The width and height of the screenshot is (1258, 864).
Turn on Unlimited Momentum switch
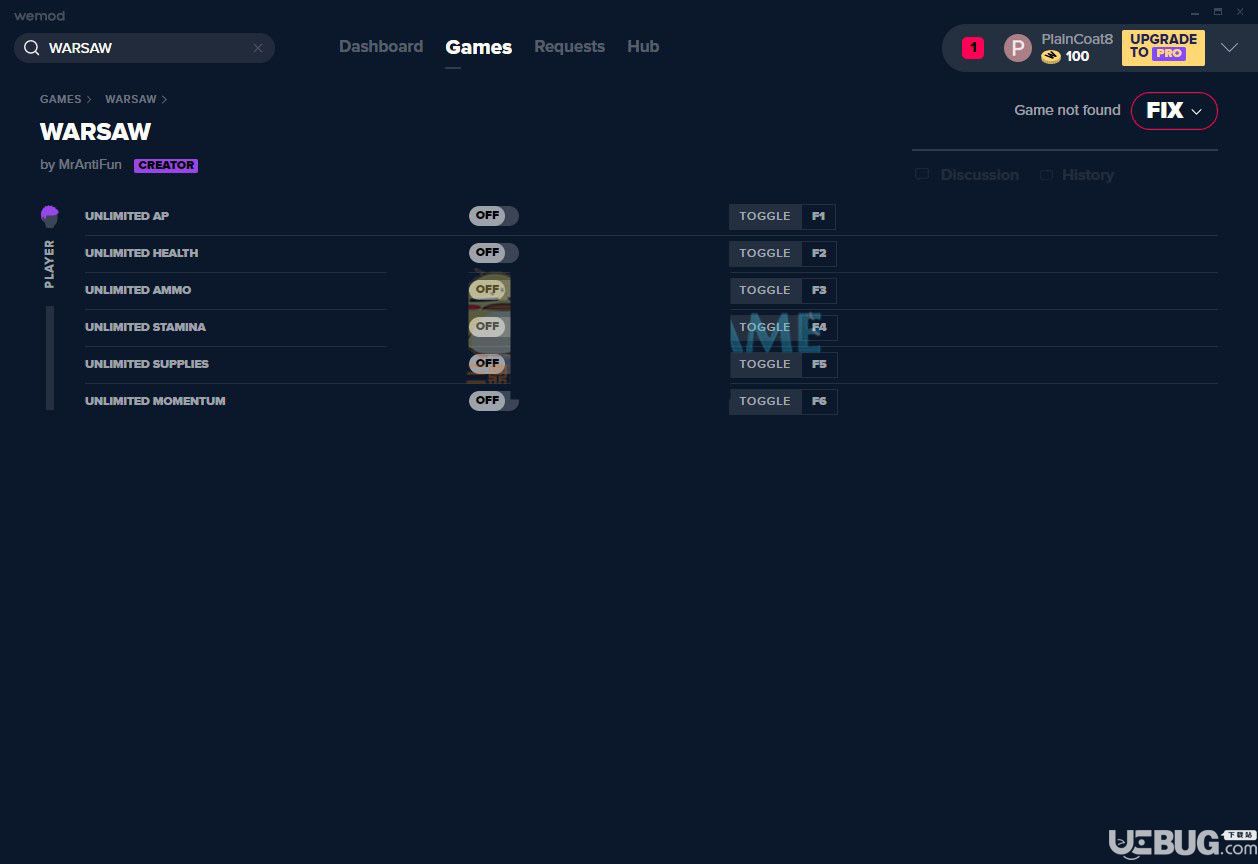[x=494, y=401]
